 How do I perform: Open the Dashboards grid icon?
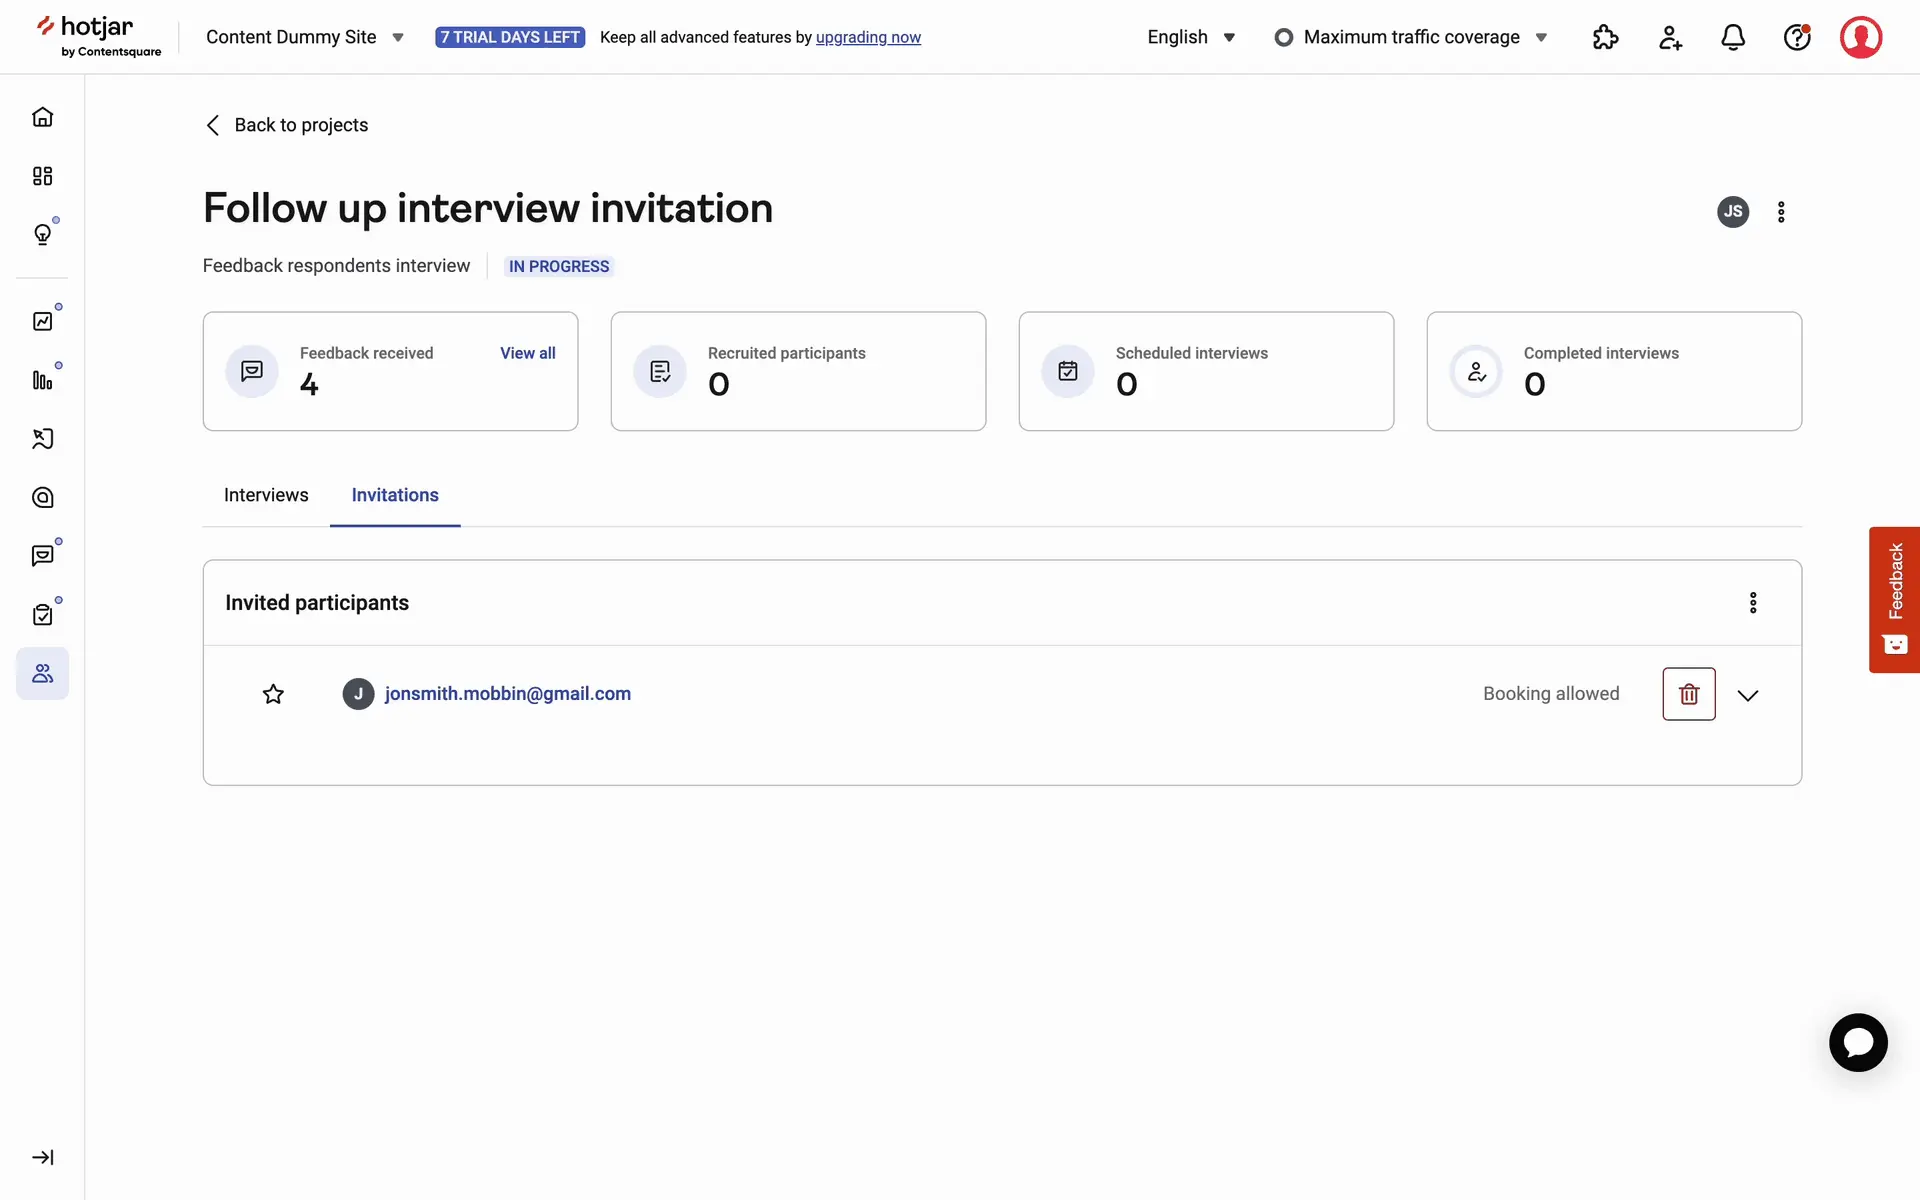[x=42, y=176]
